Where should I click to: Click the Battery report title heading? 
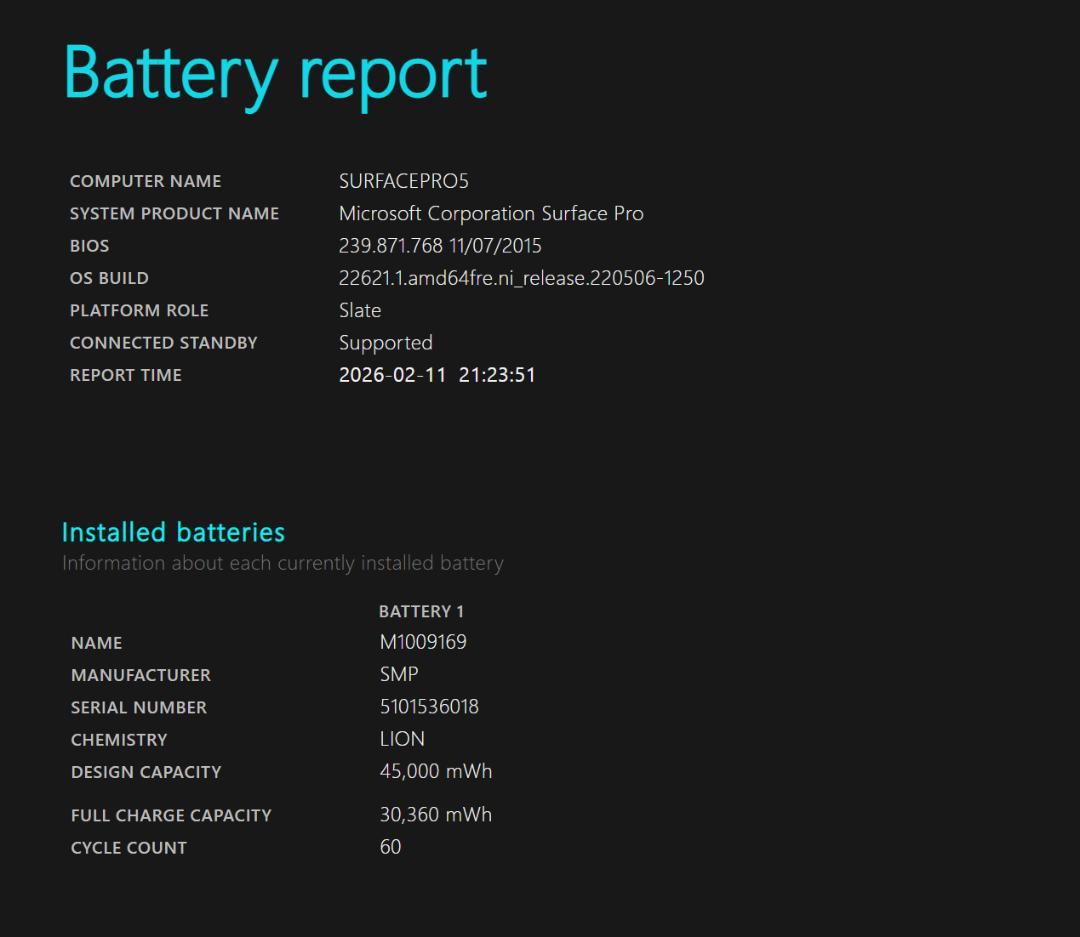click(275, 74)
